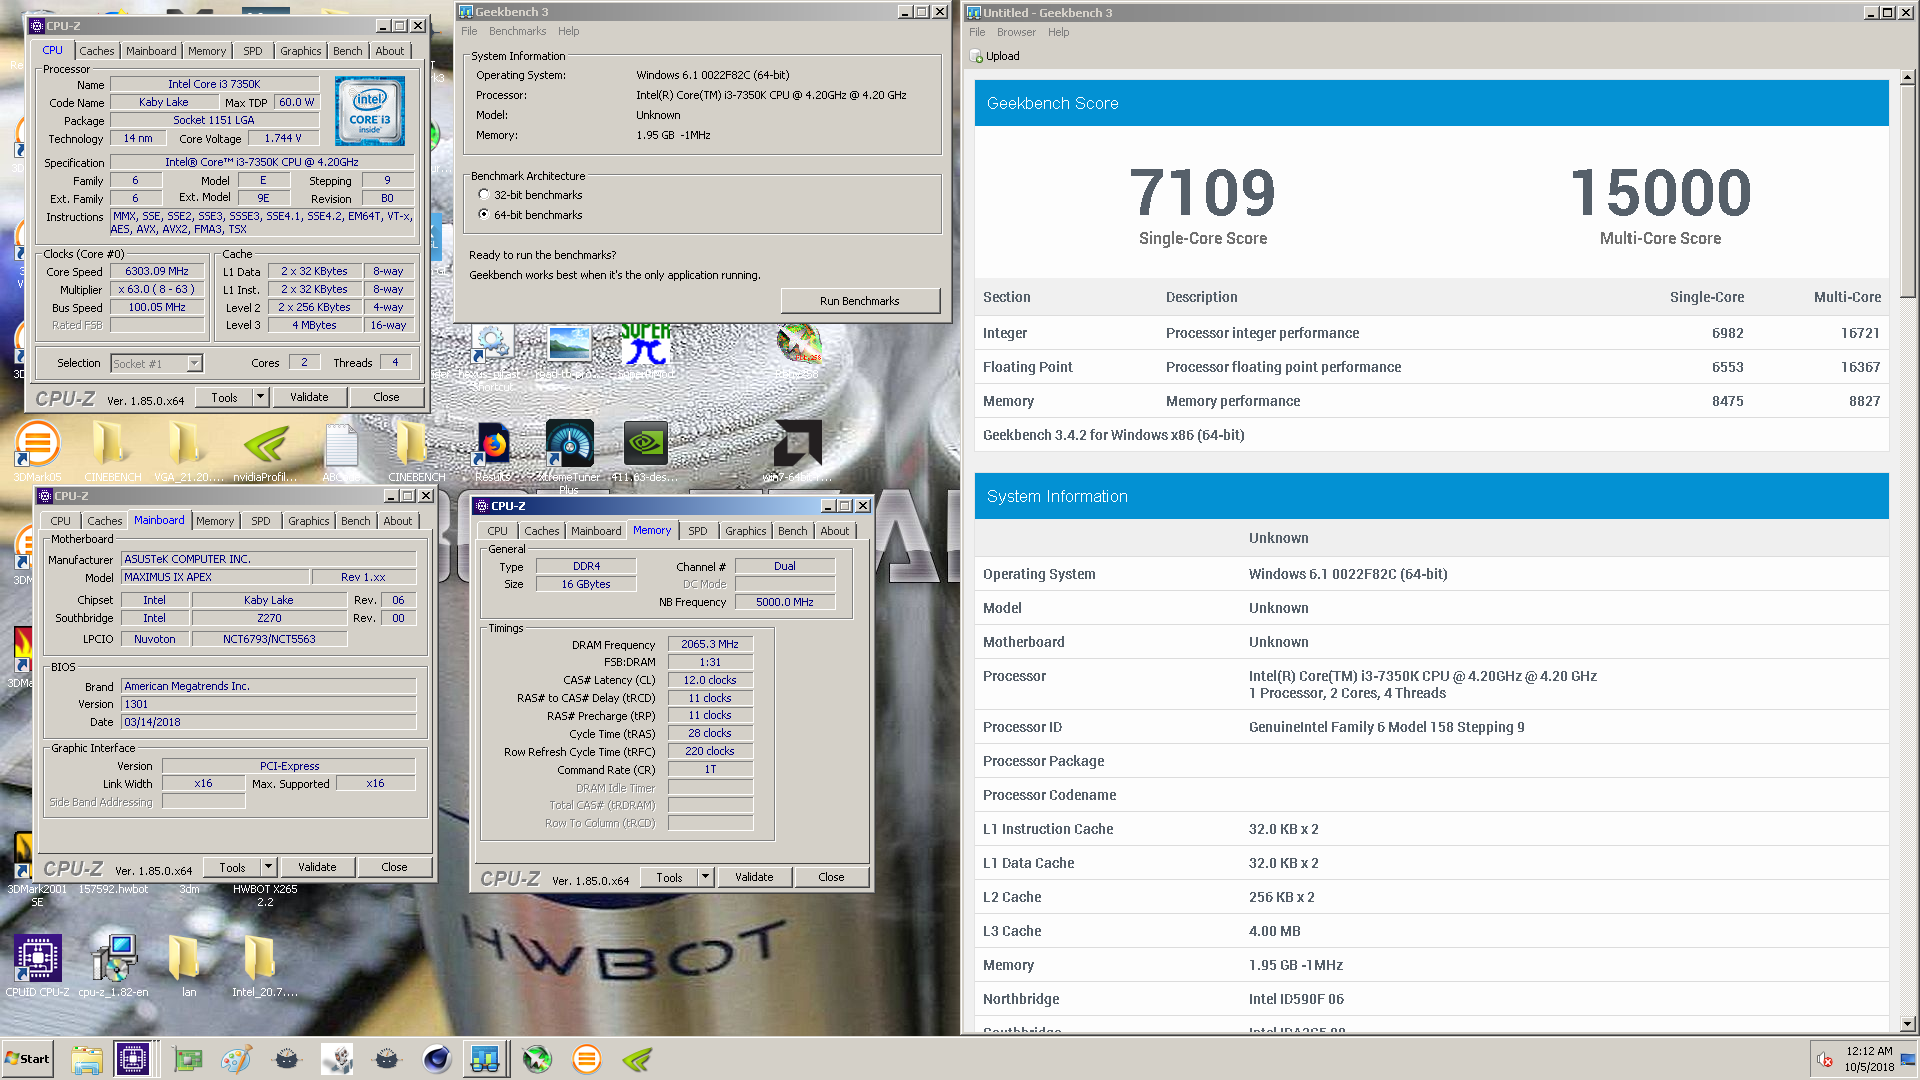
Task: Click Processor ID row in System Information
Action: tap(1432, 727)
